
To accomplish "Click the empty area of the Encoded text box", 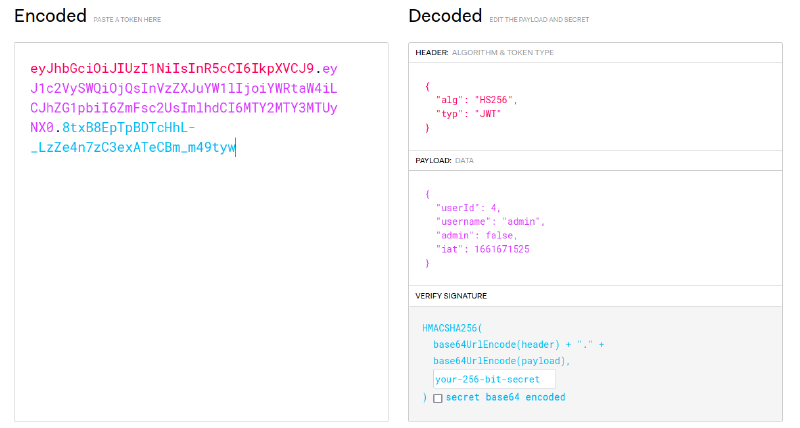I will pyautogui.click(x=200, y=300).
